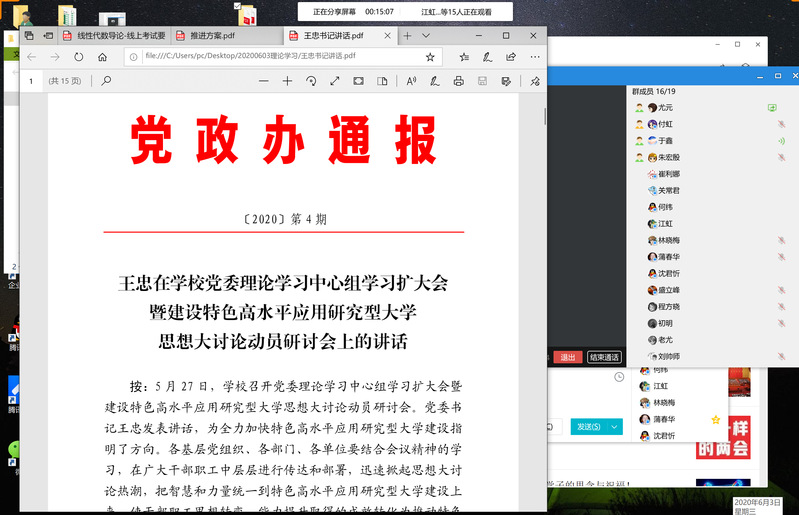This screenshot has width=799, height=515.
Task: Open browser settings and more menu
Action: click(x=534, y=57)
